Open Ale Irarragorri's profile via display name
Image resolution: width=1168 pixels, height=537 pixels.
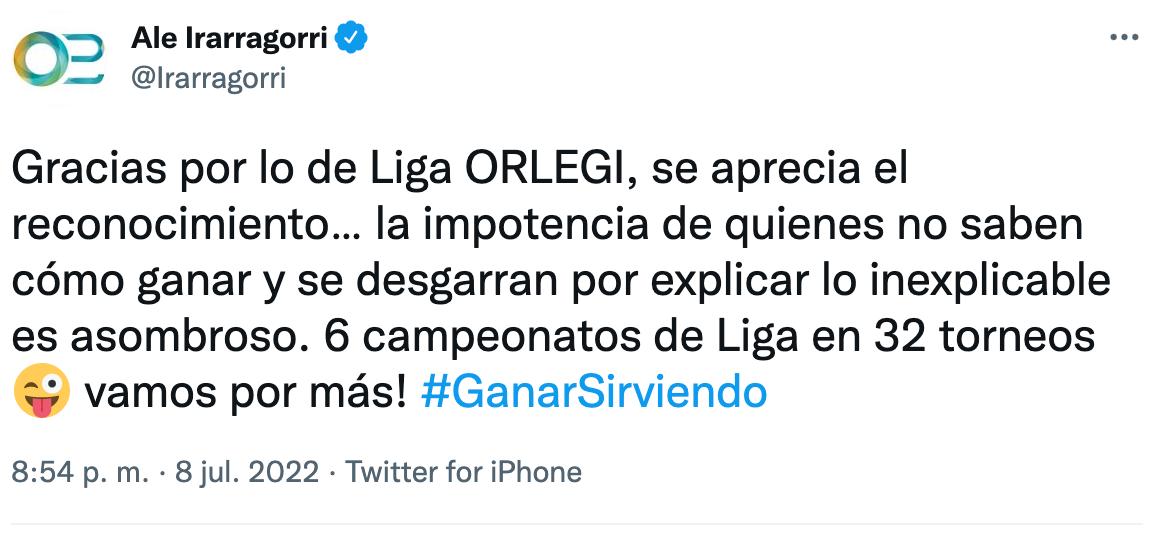(x=230, y=38)
